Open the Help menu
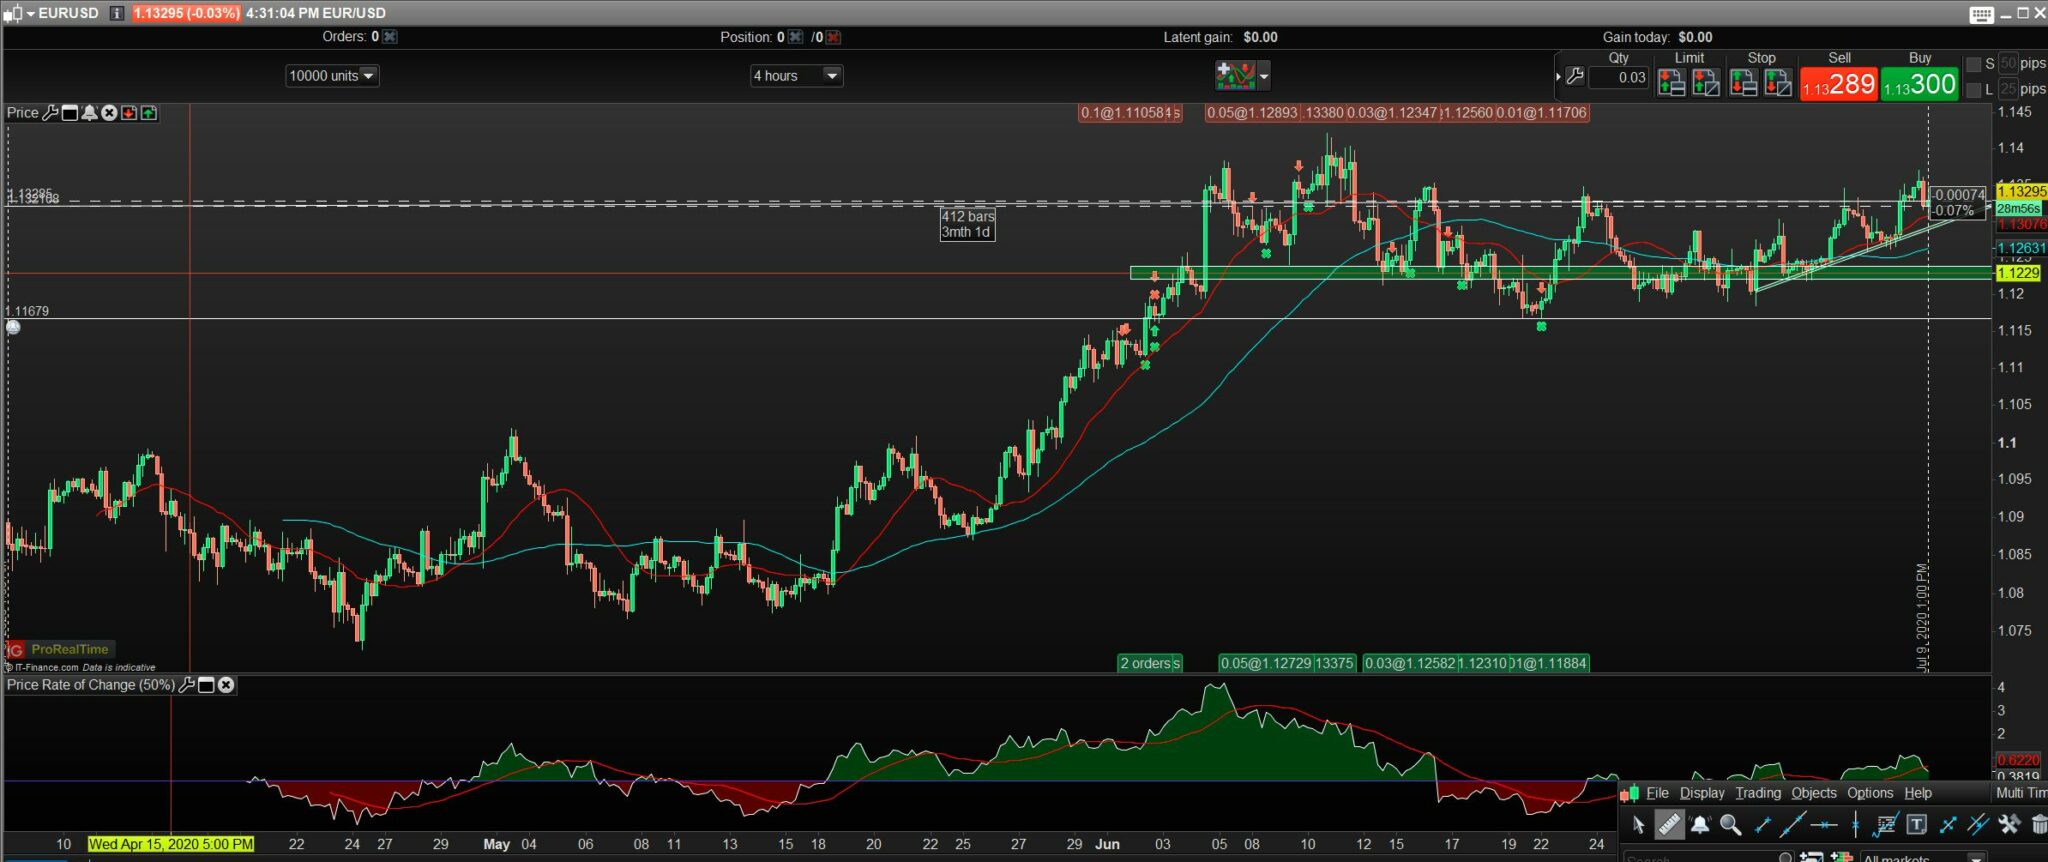The image size is (2048, 862). click(1918, 793)
